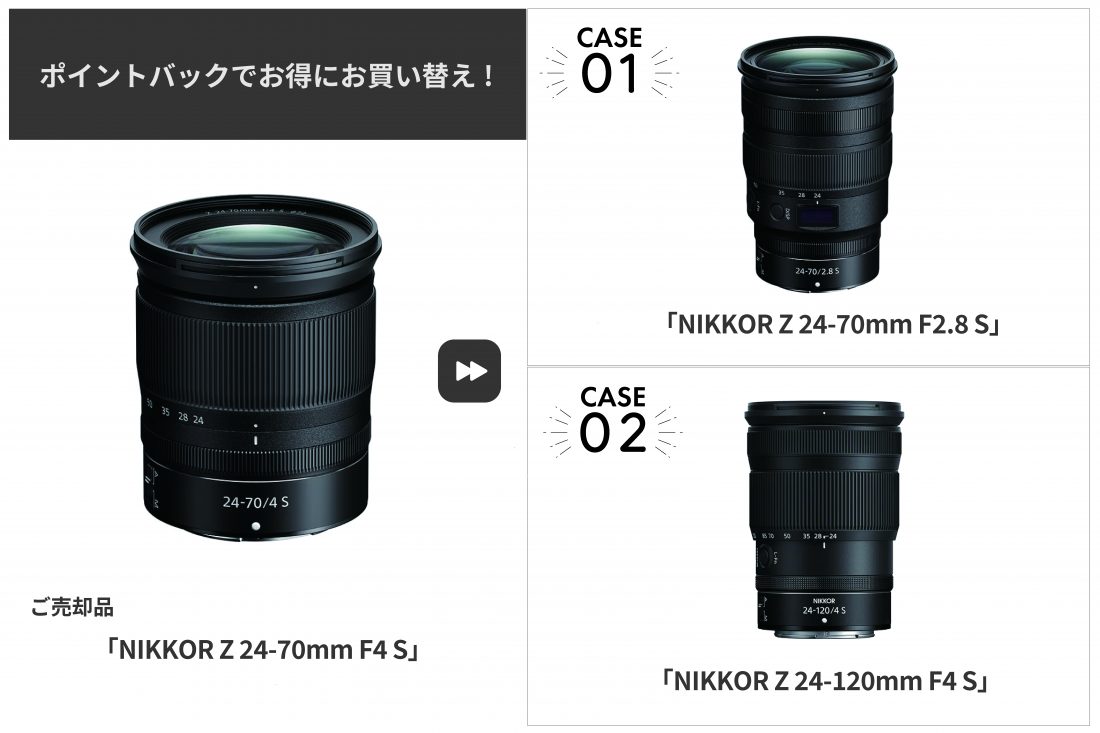Click the large 02 number
The height and width of the screenshot is (733, 1100).
click(x=612, y=433)
